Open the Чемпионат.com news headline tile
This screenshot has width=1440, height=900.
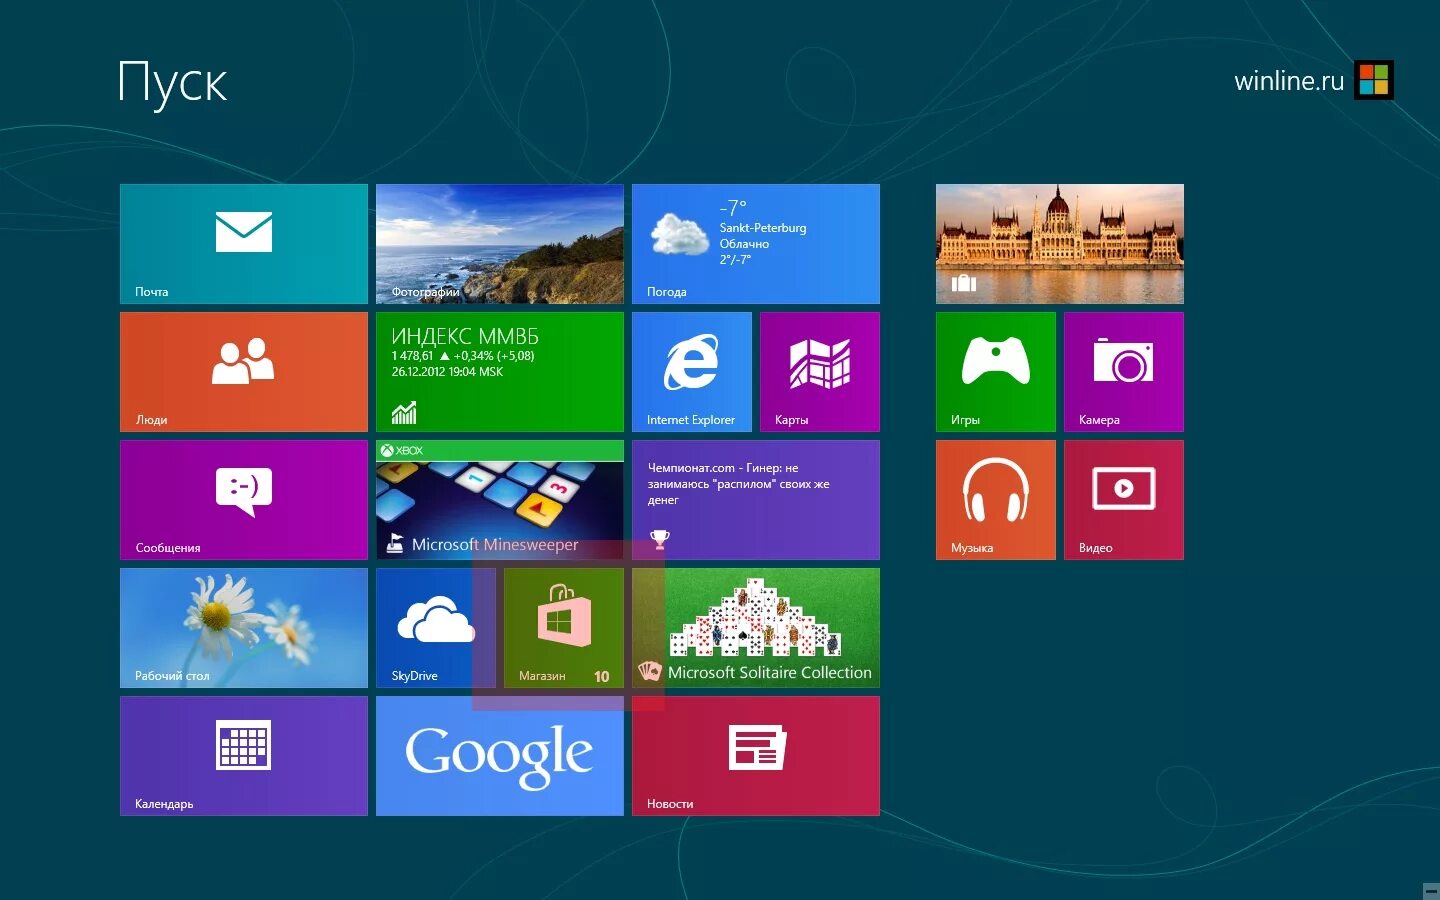755,499
